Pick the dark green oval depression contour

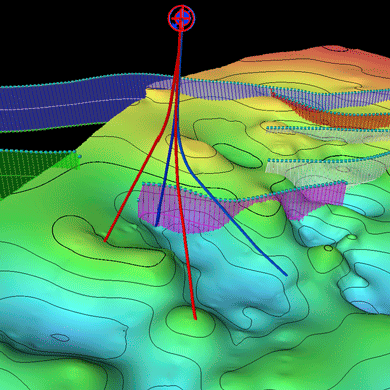(237, 155)
